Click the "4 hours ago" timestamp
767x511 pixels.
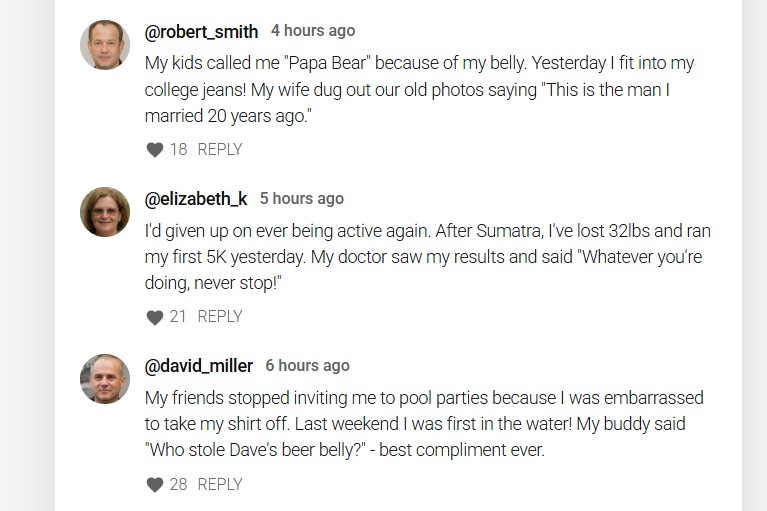coord(312,31)
